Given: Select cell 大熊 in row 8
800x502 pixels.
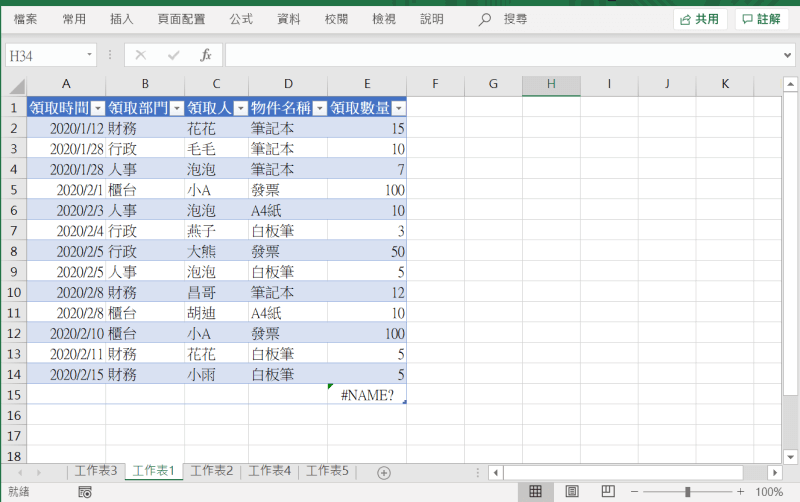Looking at the screenshot, I should [x=216, y=252].
